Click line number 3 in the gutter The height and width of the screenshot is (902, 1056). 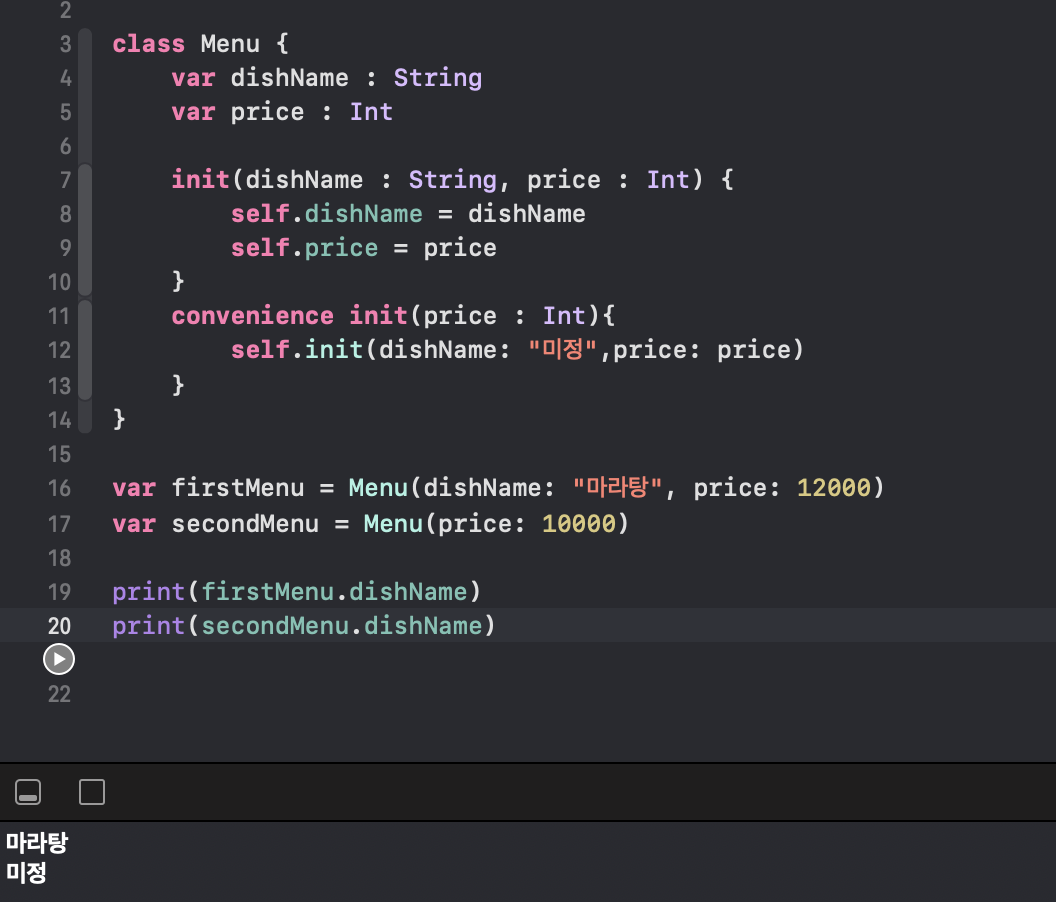pyautogui.click(x=65, y=44)
